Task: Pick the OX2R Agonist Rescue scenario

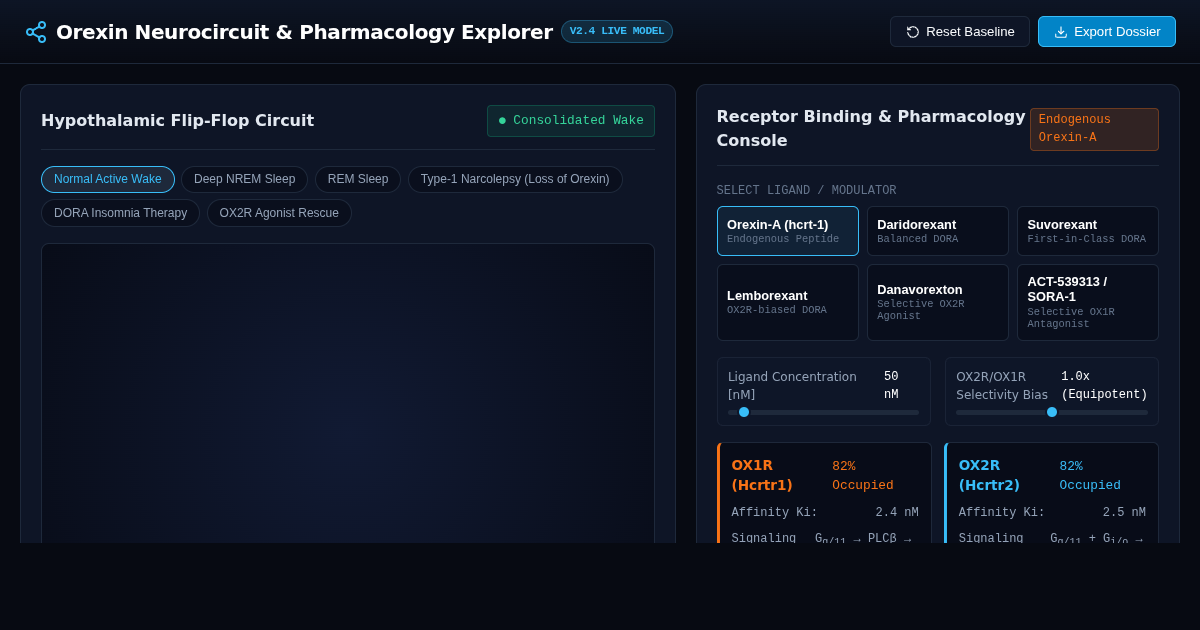Action: tap(279, 213)
